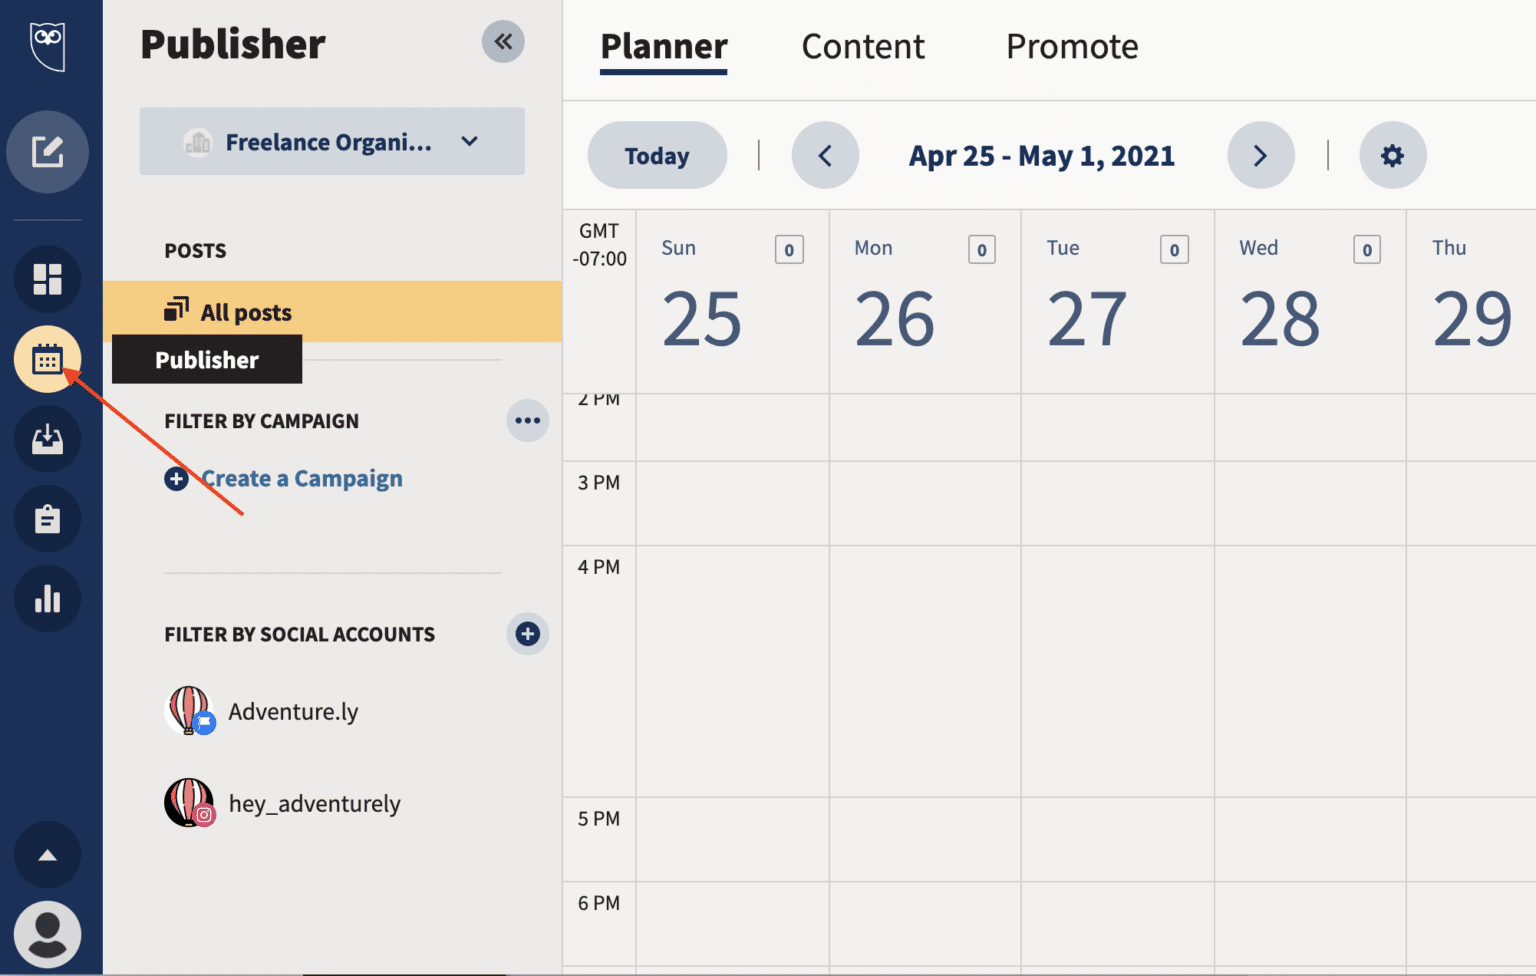
Task: Advance to next week with forward arrow
Action: click(x=1261, y=155)
